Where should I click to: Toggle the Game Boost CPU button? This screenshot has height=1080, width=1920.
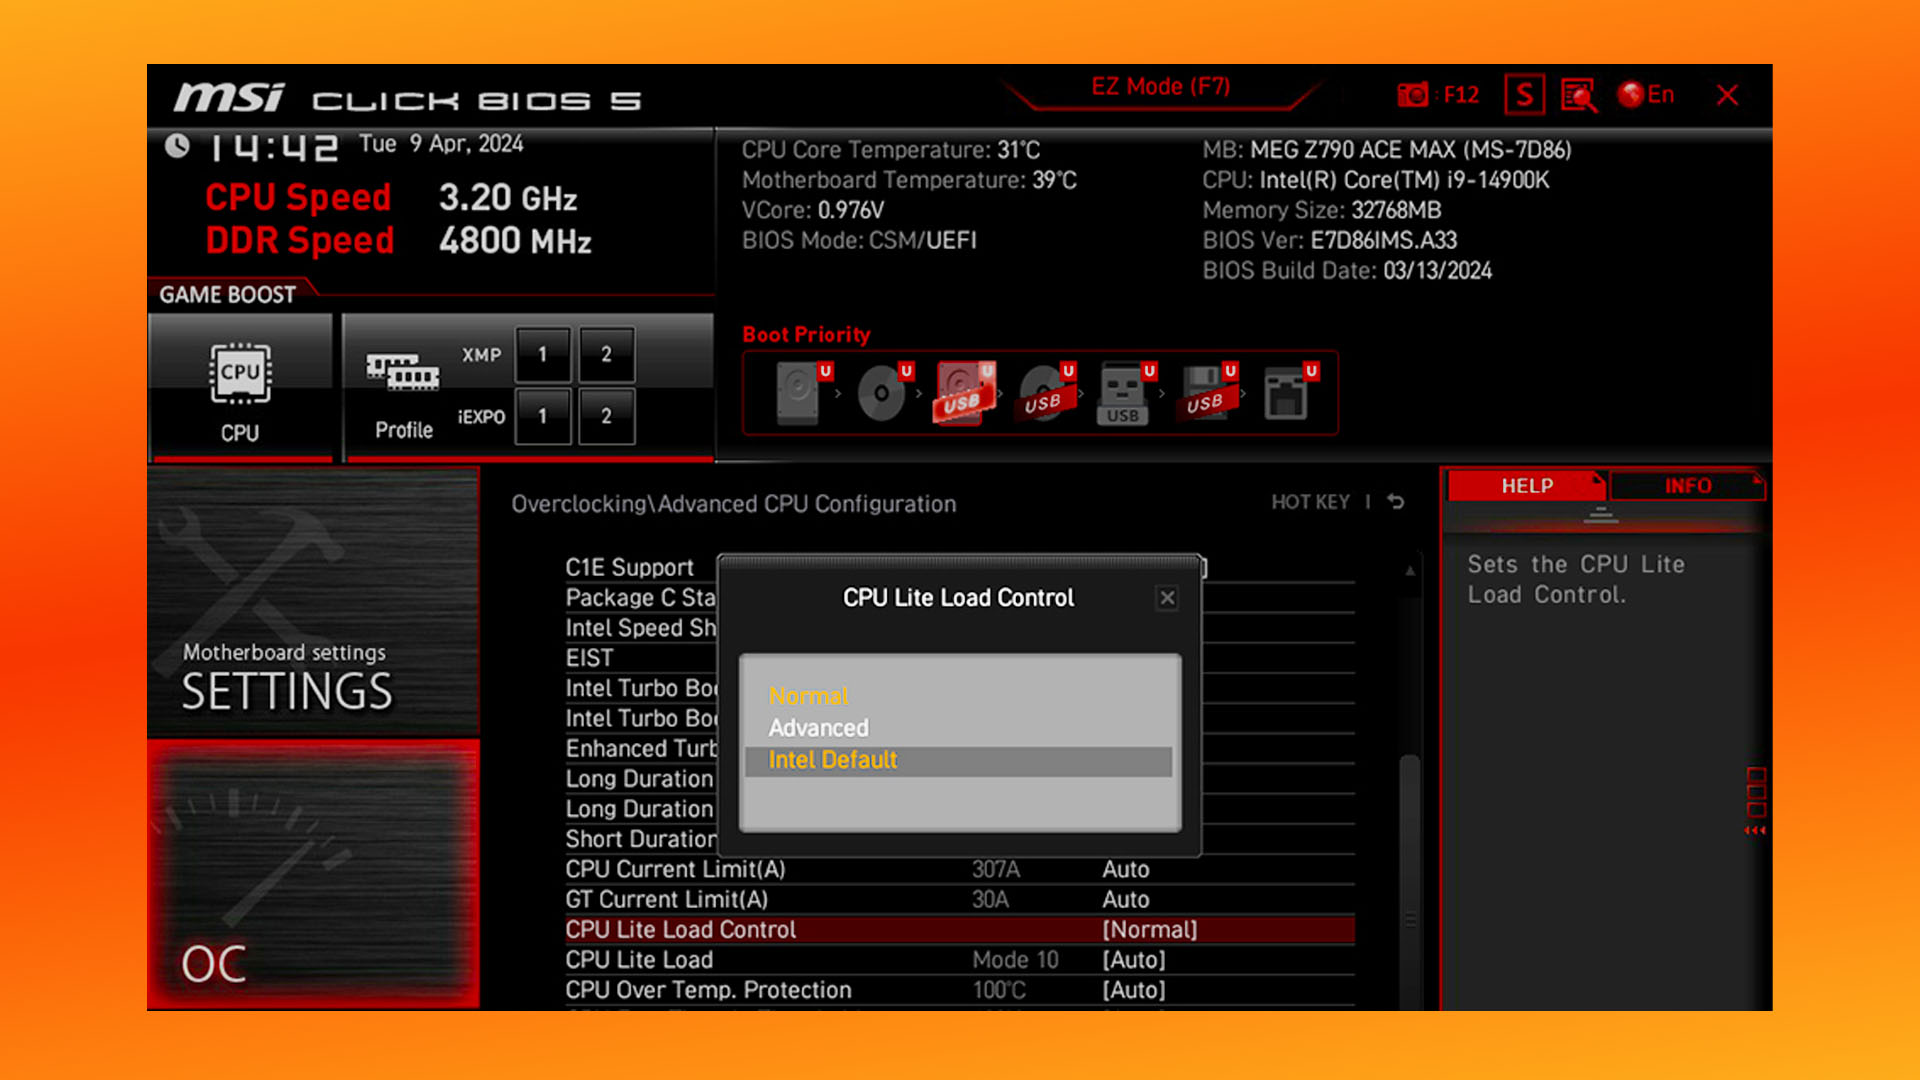(240, 388)
